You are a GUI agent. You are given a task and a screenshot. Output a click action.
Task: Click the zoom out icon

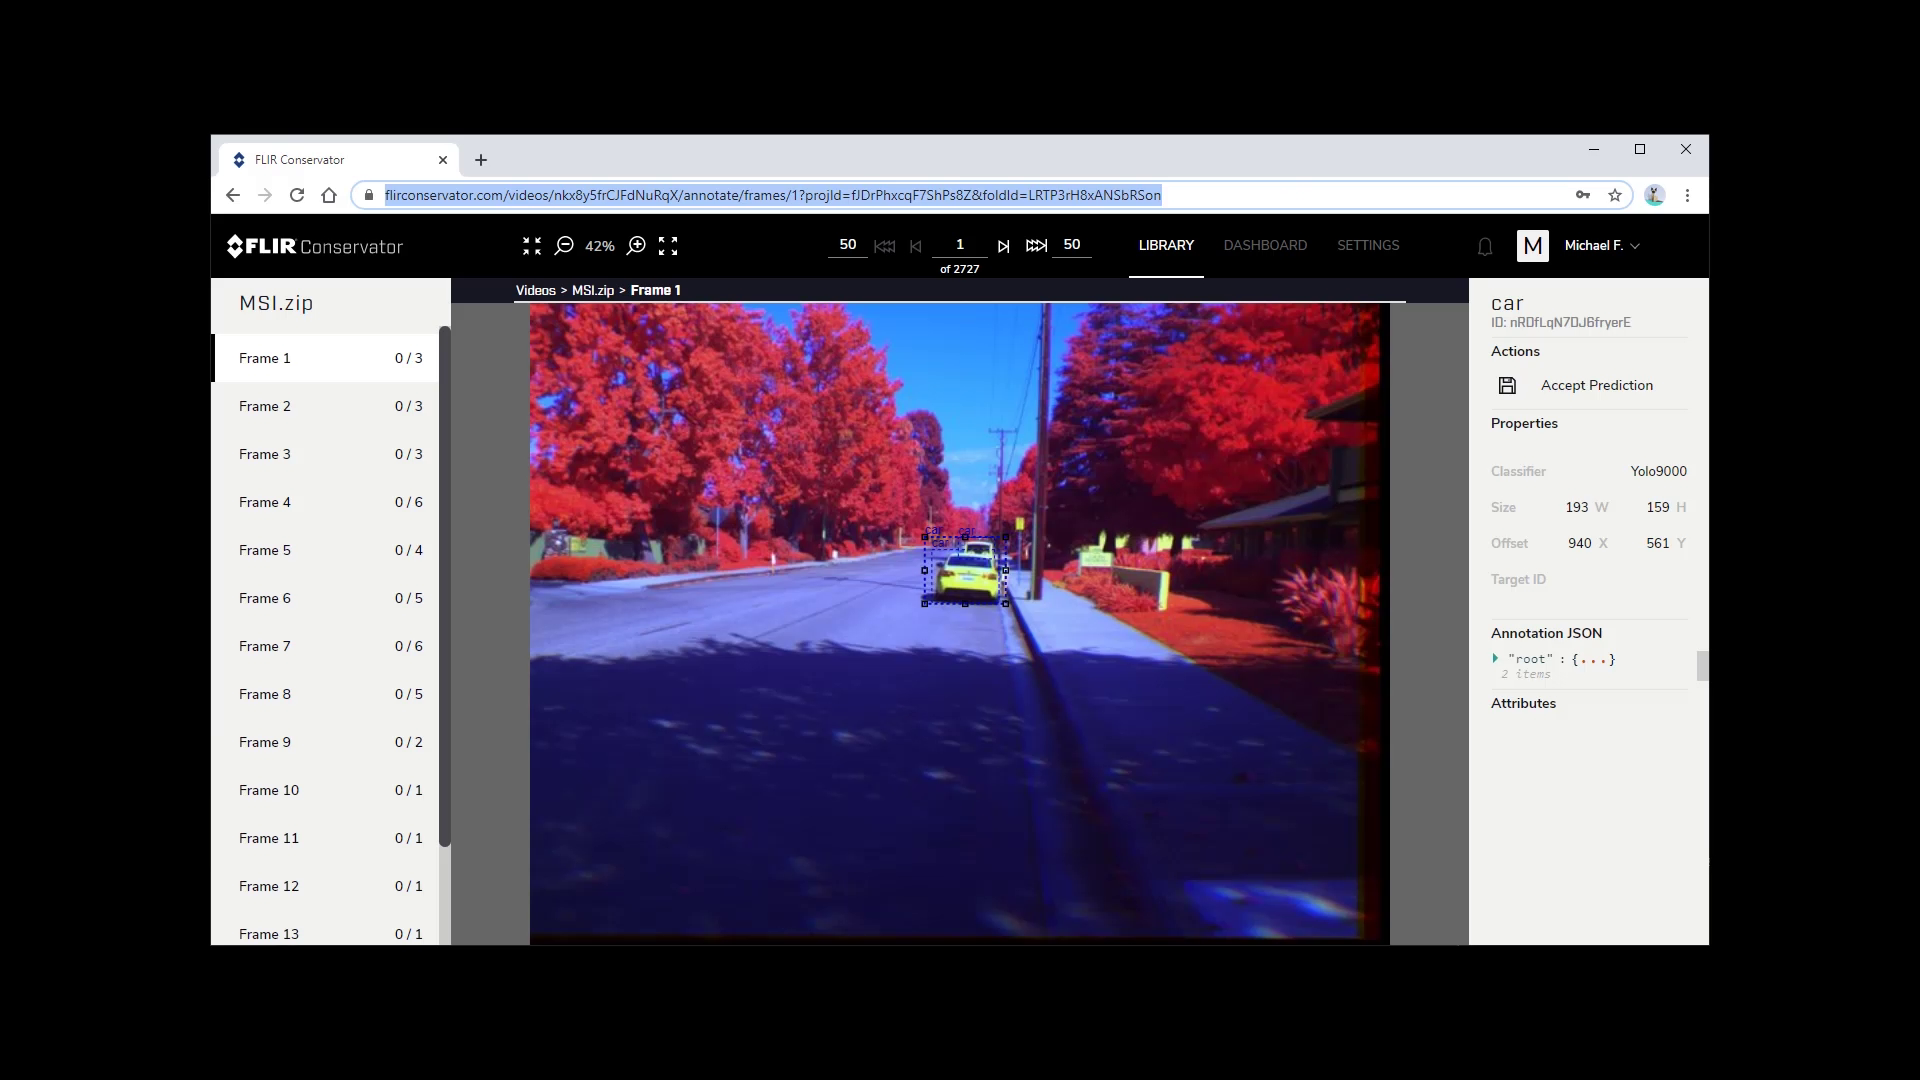[x=566, y=245]
